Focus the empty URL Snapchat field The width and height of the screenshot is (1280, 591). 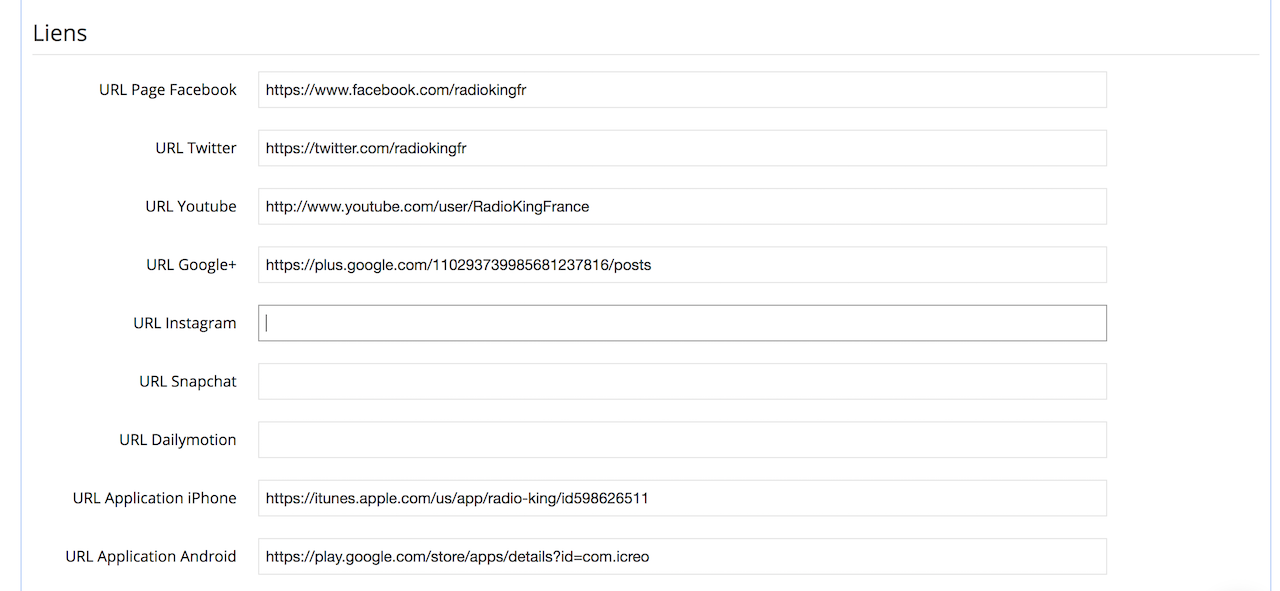tap(682, 381)
